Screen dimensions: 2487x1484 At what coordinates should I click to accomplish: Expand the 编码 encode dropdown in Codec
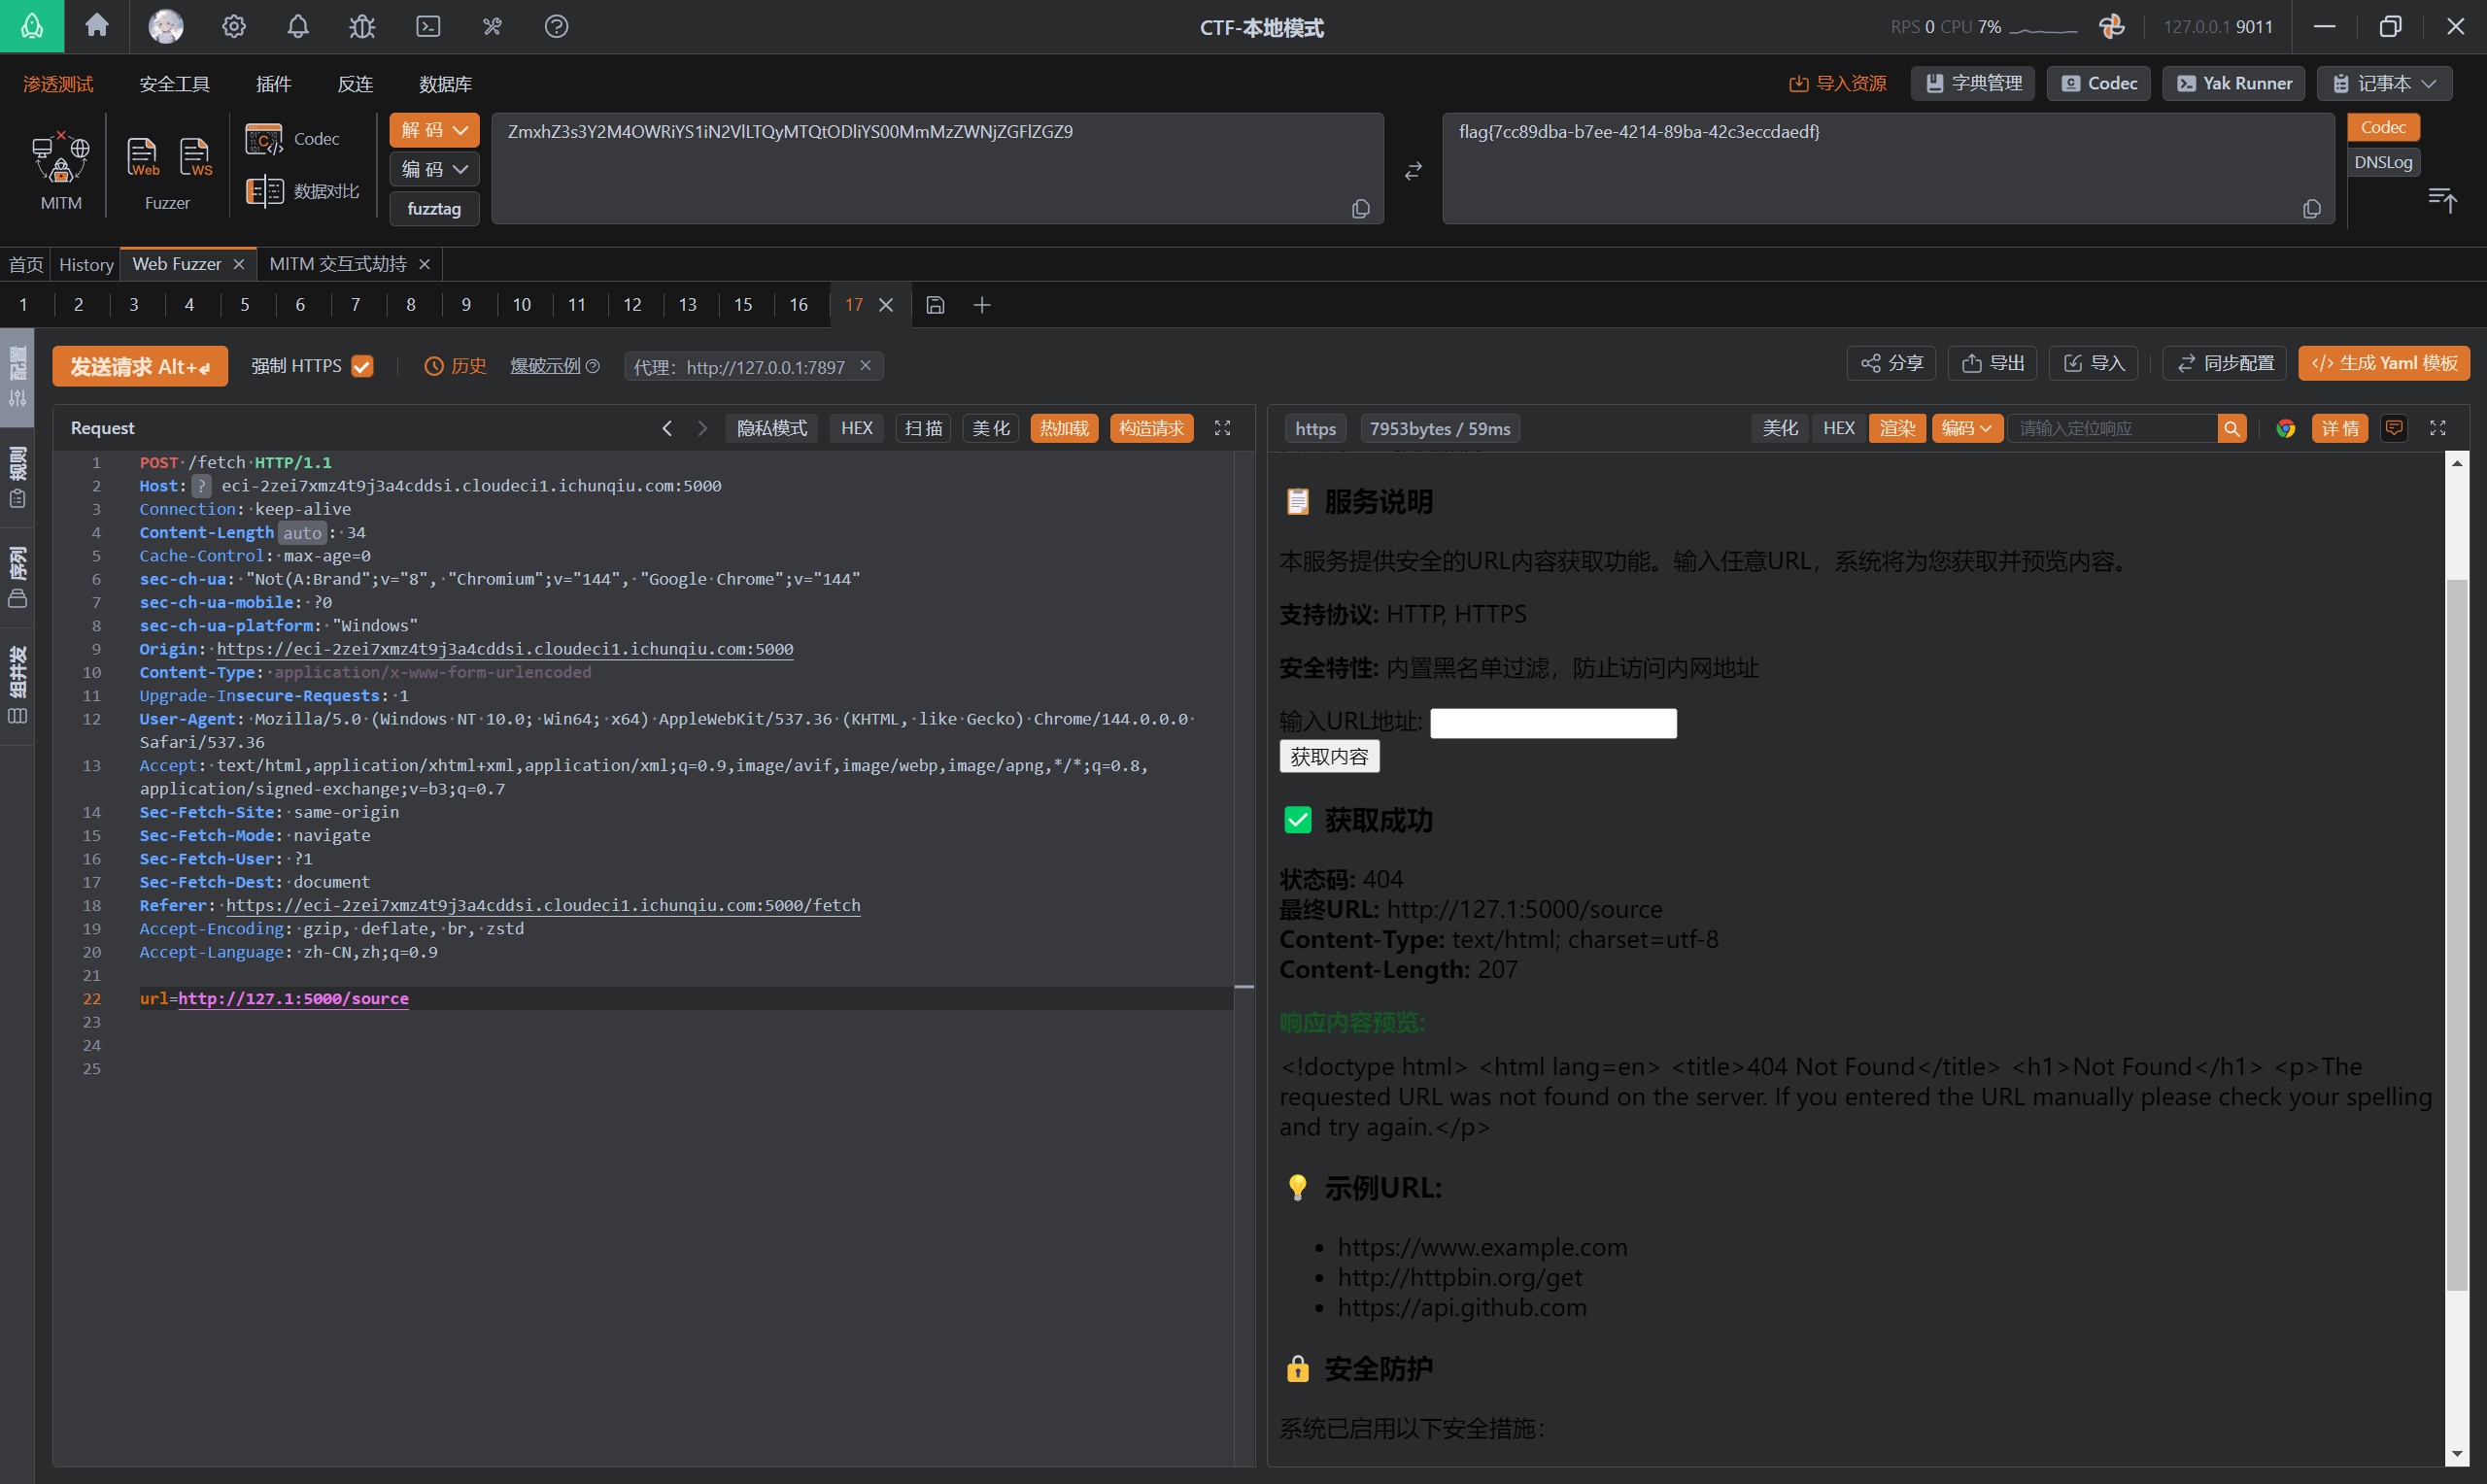(x=434, y=169)
